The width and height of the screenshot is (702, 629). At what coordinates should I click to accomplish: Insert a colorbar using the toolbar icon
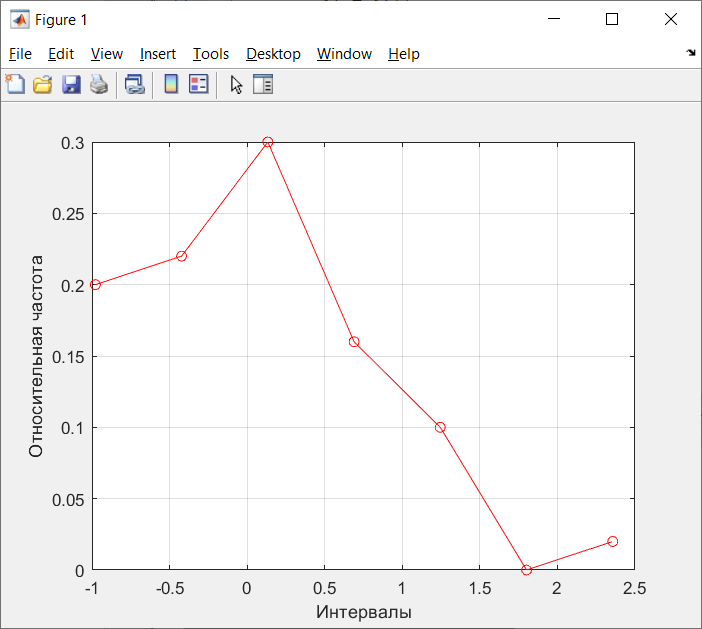pos(171,84)
